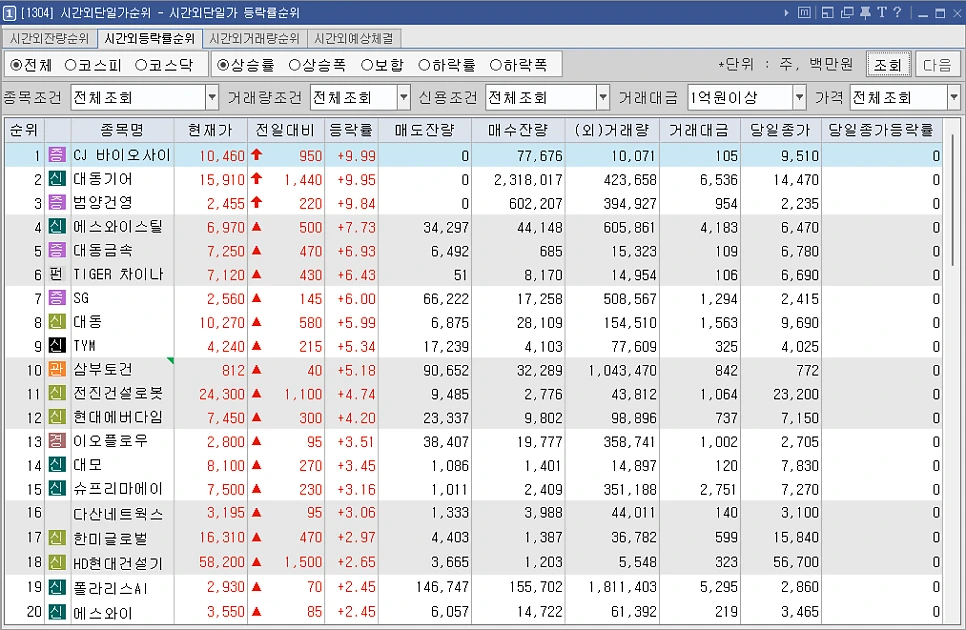Click 대동기어 bid balance 2,318,017
This screenshot has width=966, height=630.
(528, 180)
